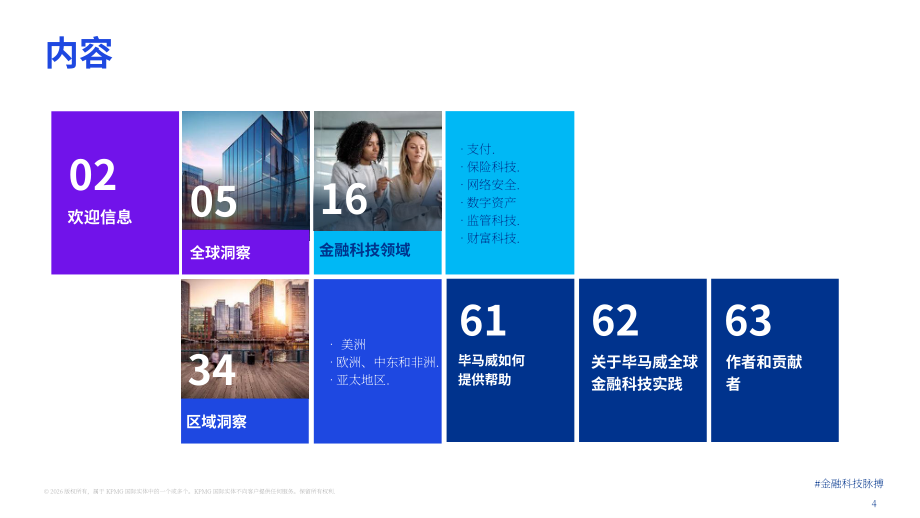Select the 05 glass building thumbnail
This screenshot has height=518, width=920.
tap(246, 170)
